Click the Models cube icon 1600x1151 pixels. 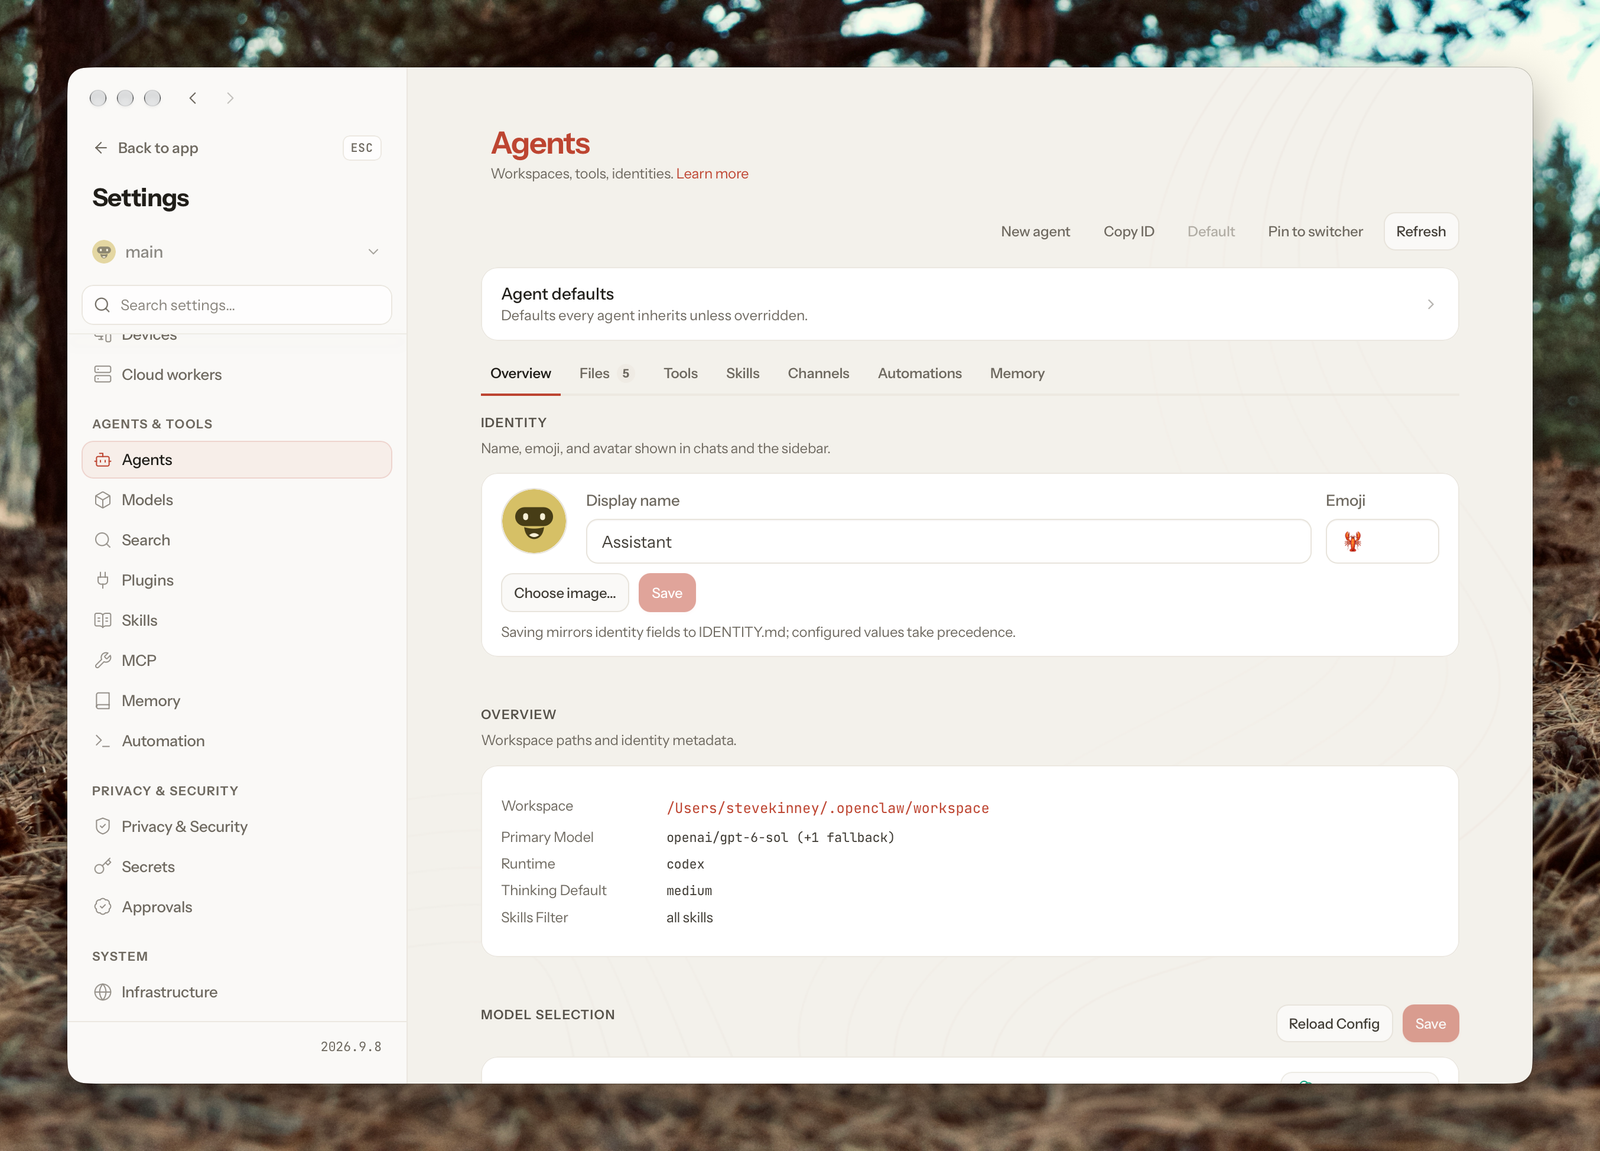click(103, 500)
